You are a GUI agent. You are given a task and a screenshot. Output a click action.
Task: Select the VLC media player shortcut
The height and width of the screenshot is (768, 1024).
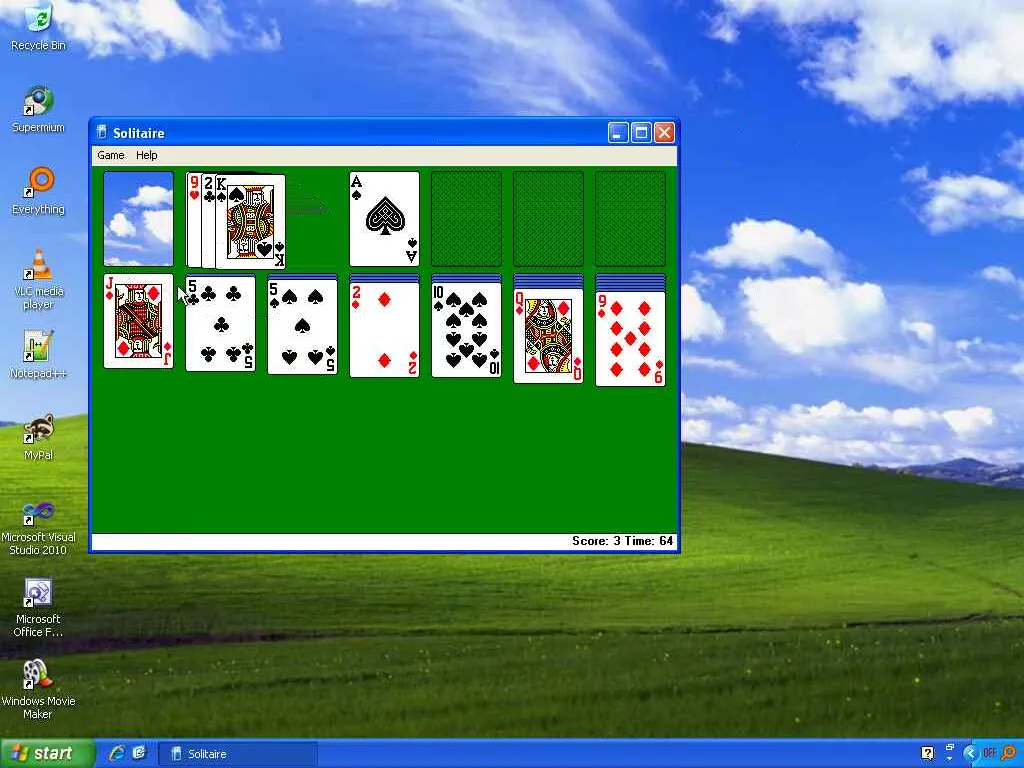tap(39, 279)
